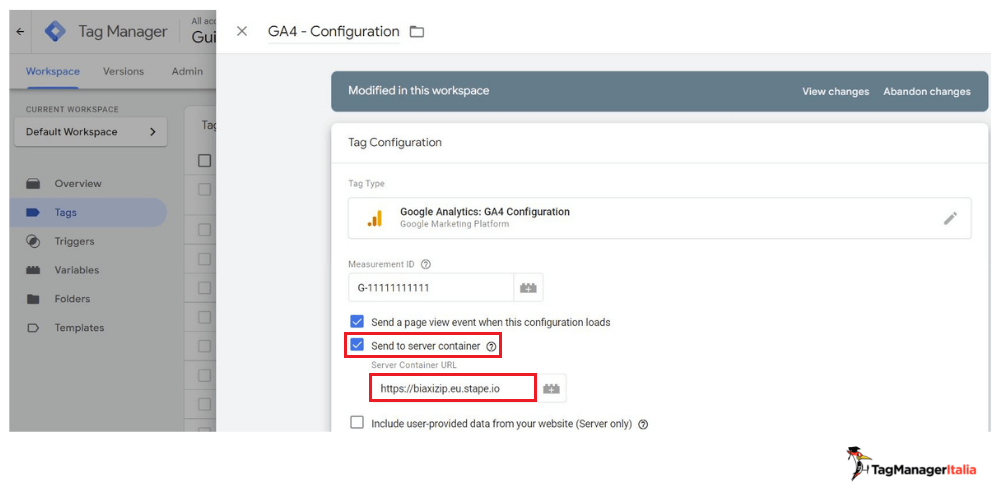Click the Triggers circle icon
Image resolution: width=1000 pixels, height=500 pixels.
coord(33,241)
